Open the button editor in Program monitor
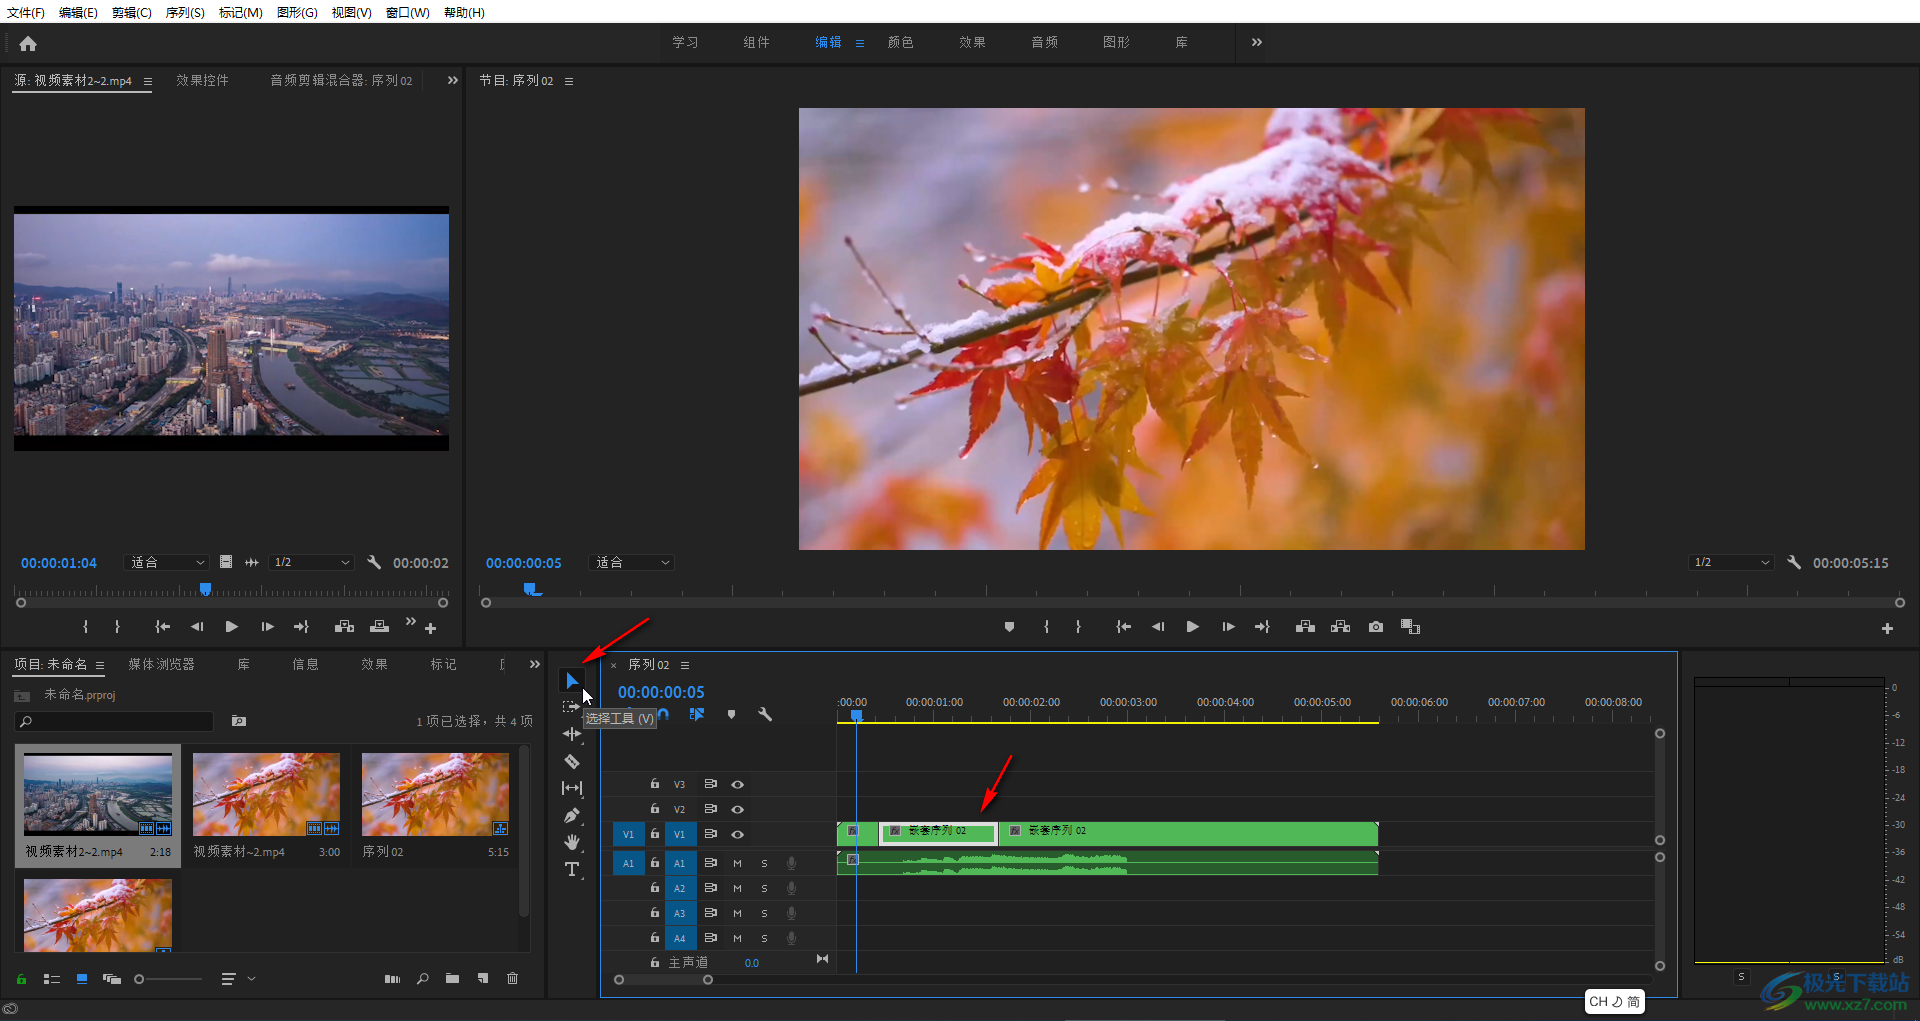 [1887, 628]
